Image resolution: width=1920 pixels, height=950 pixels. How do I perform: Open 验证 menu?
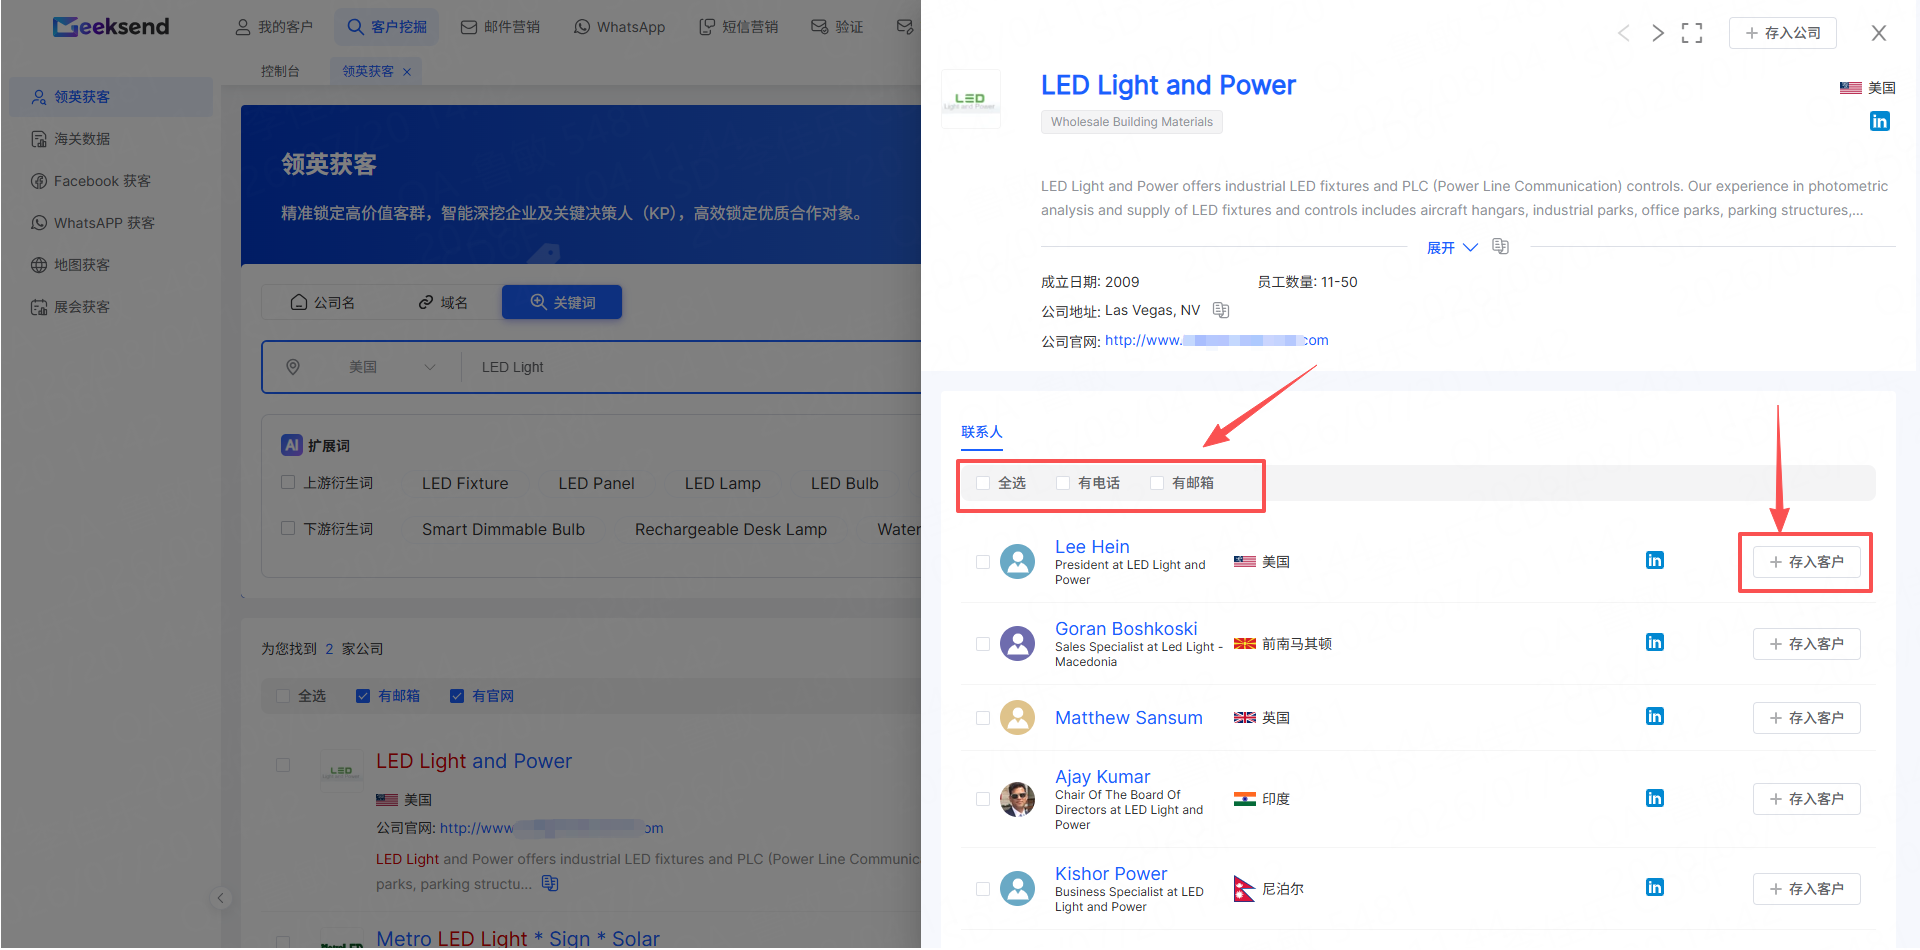pos(837,27)
